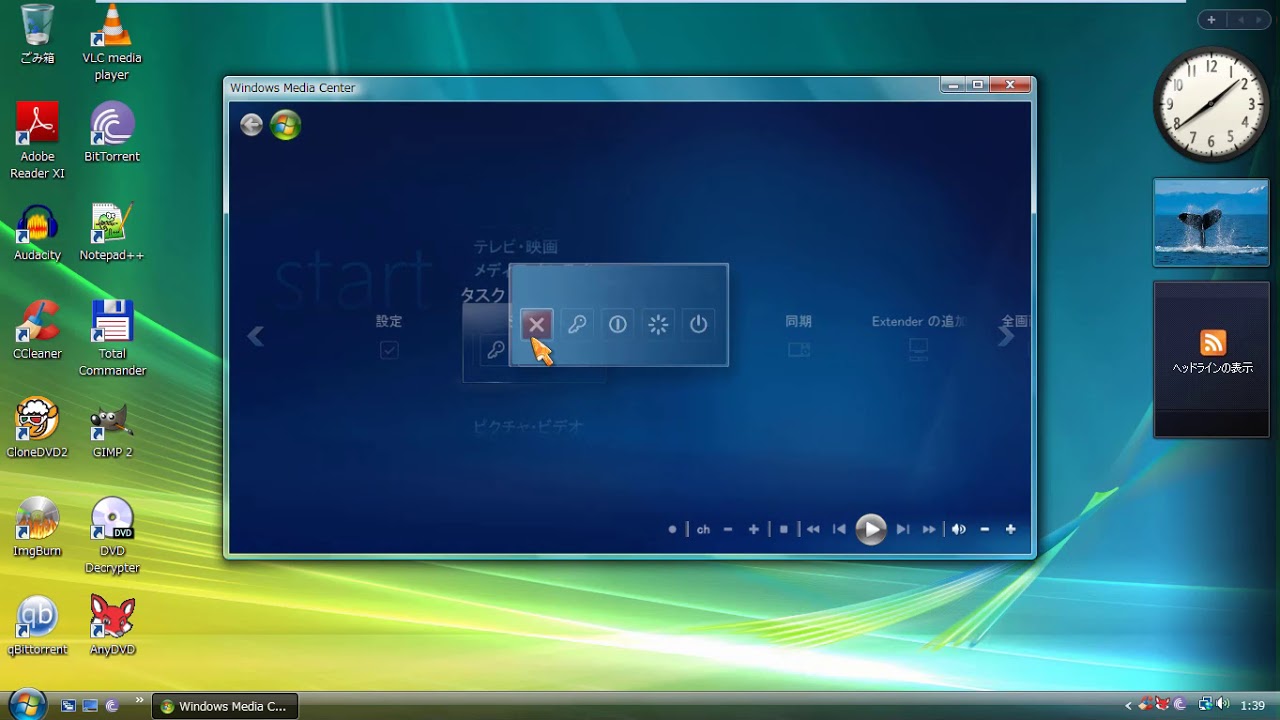Click the Windows Start orb

tap(27, 704)
